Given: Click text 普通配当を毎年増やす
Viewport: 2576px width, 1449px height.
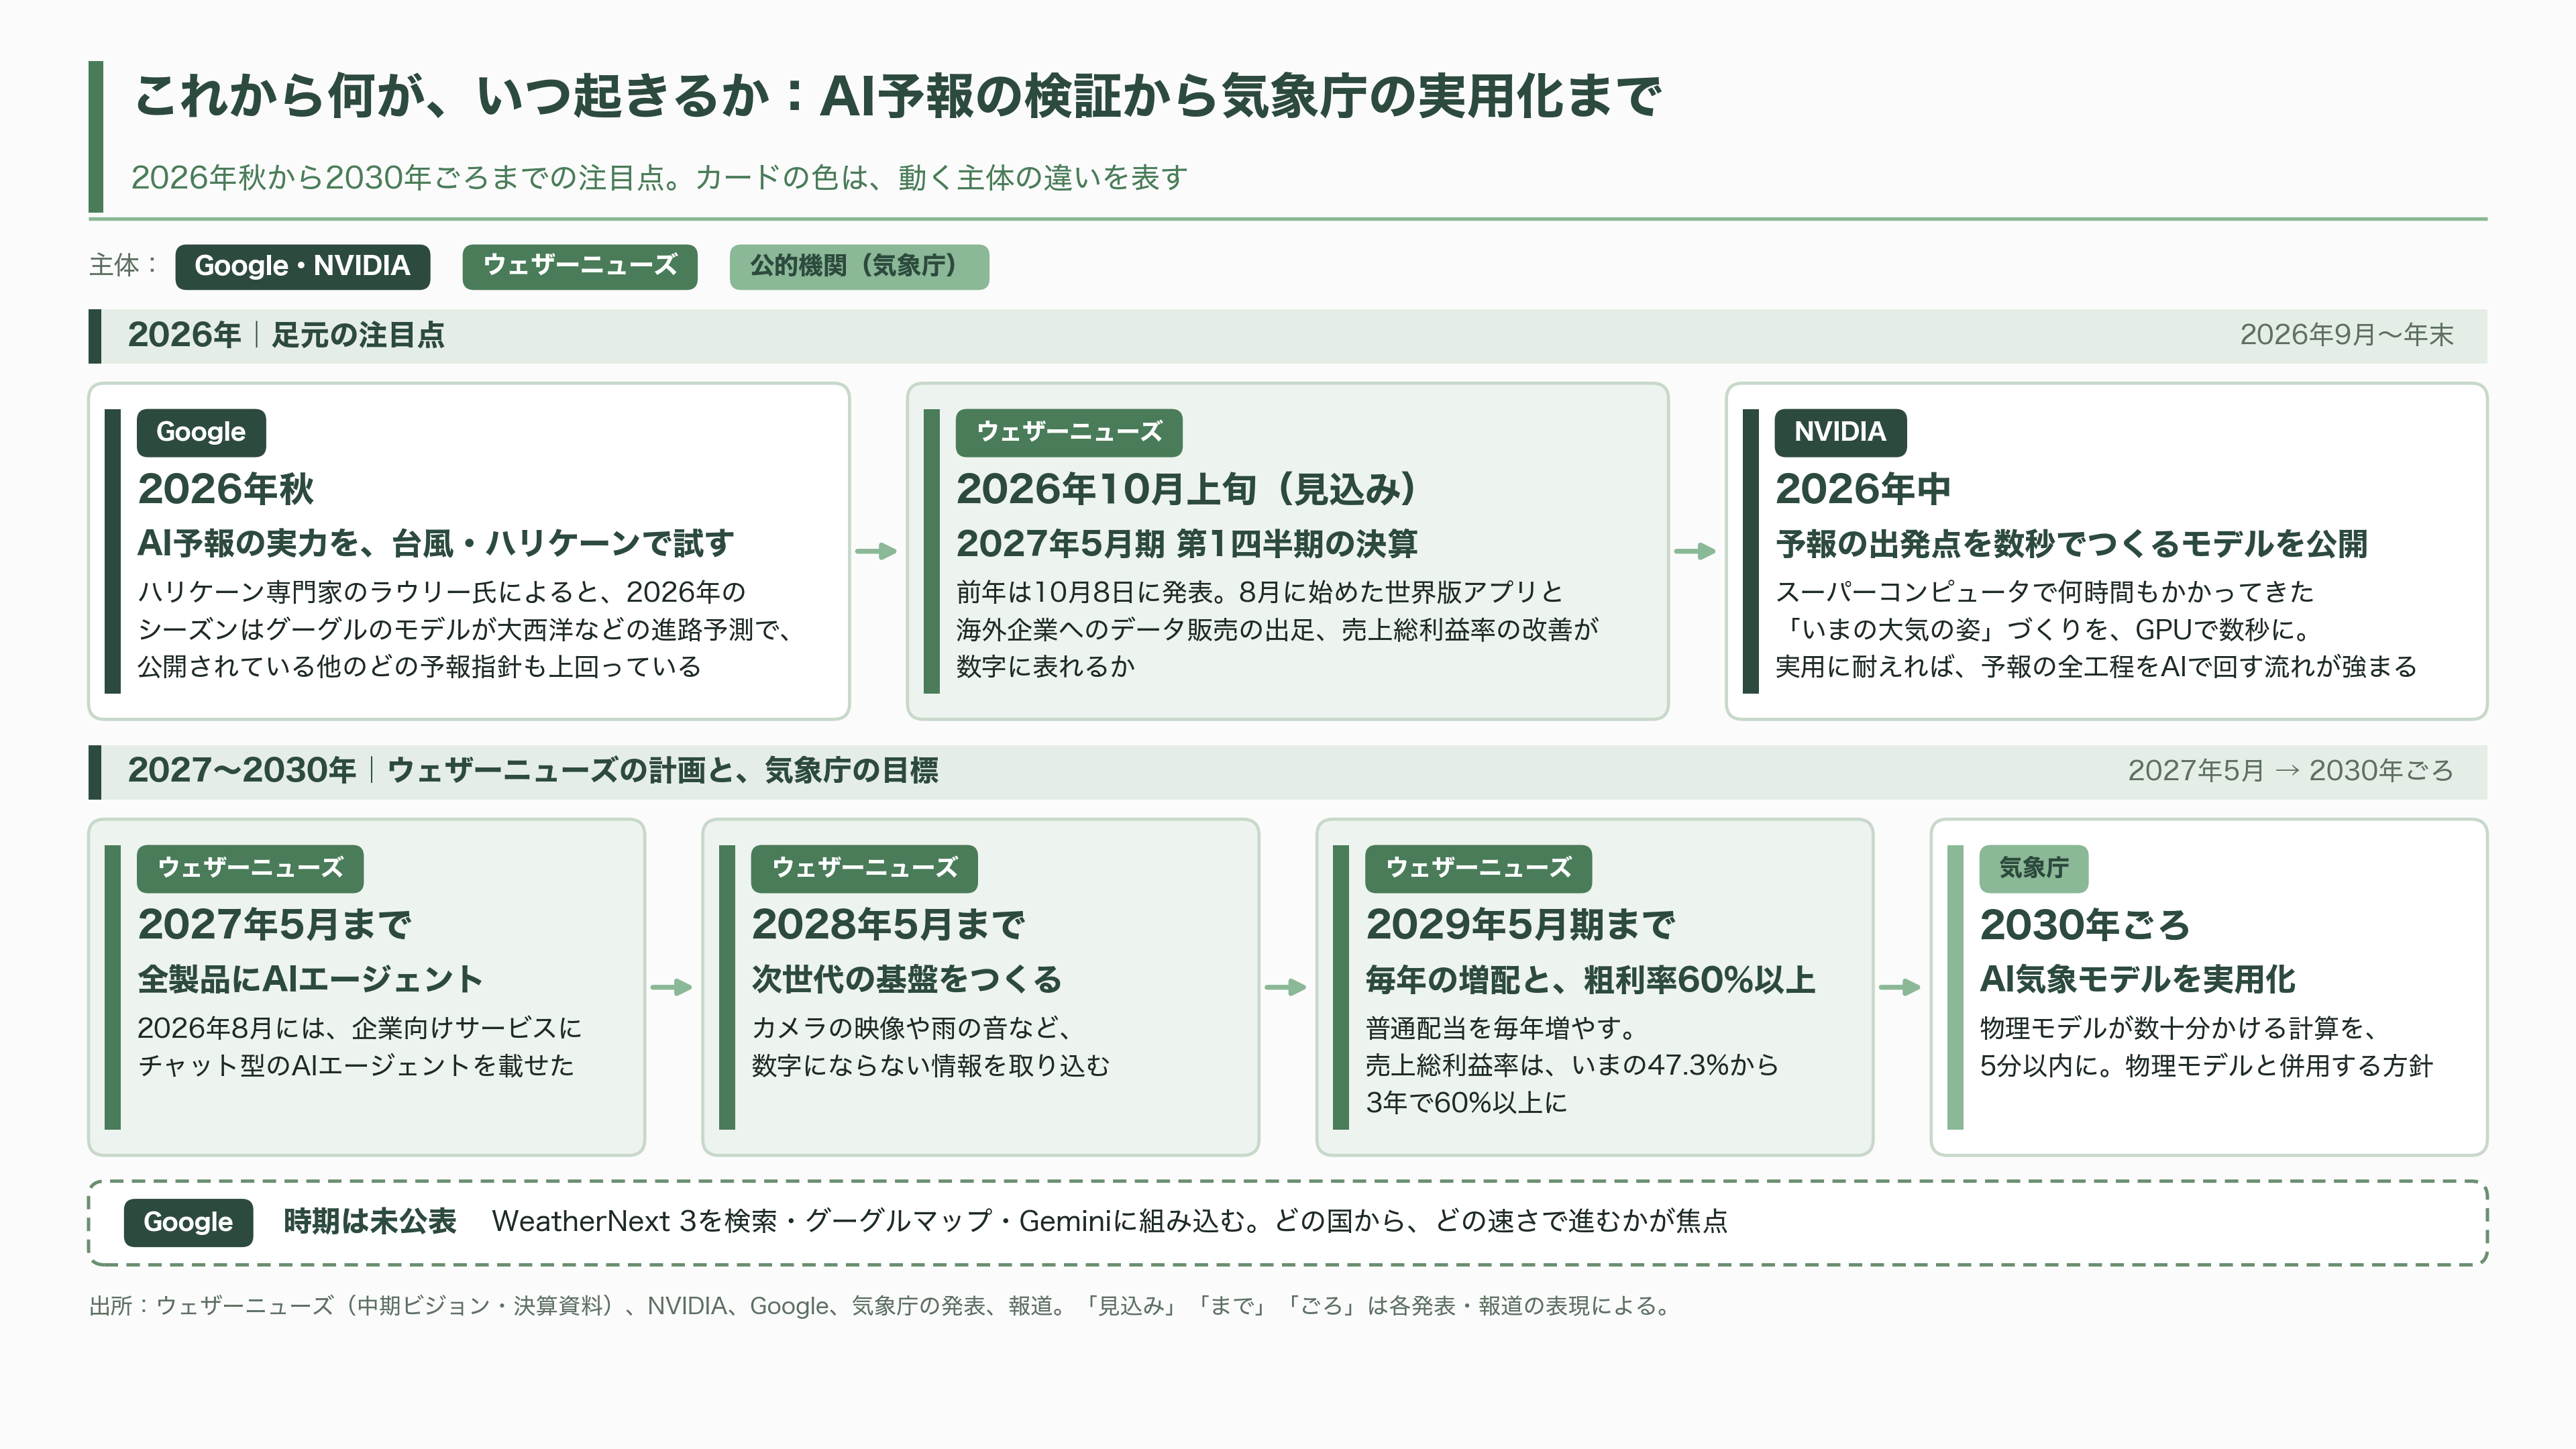Looking at the screenshot, I should tap(1572, 1065).
